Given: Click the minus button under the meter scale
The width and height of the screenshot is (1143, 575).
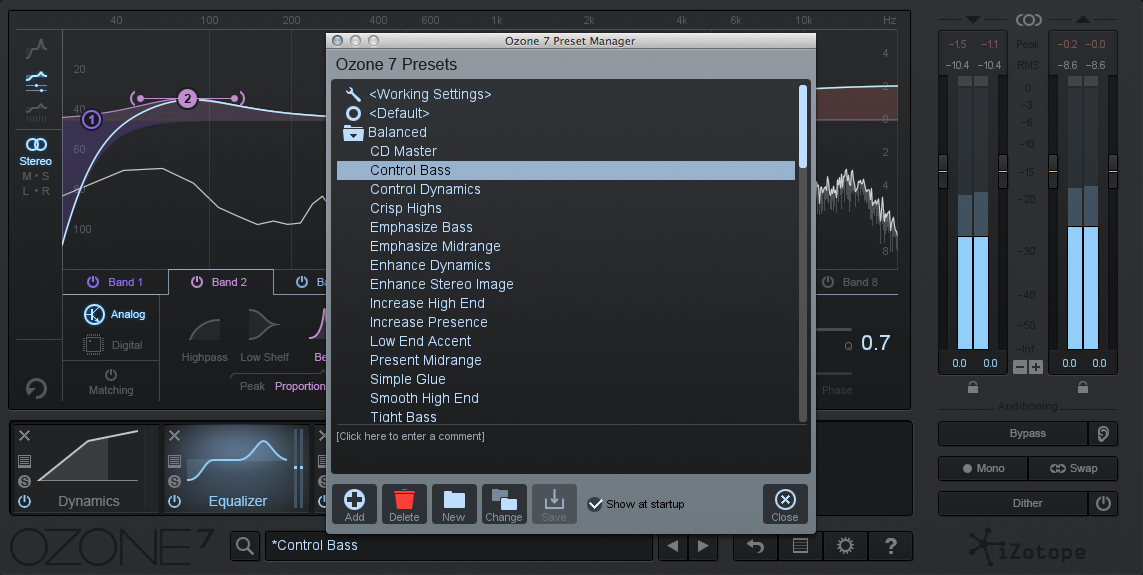Looking at the screenshot, I should tap(1020, 367).
